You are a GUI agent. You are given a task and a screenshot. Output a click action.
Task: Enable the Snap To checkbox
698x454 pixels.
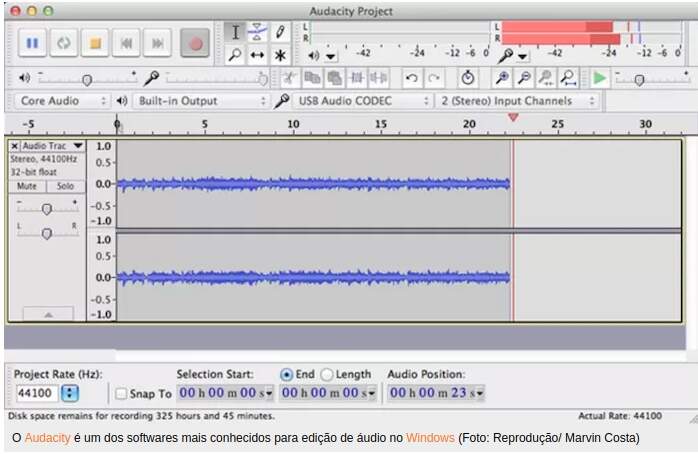[121, 394]
